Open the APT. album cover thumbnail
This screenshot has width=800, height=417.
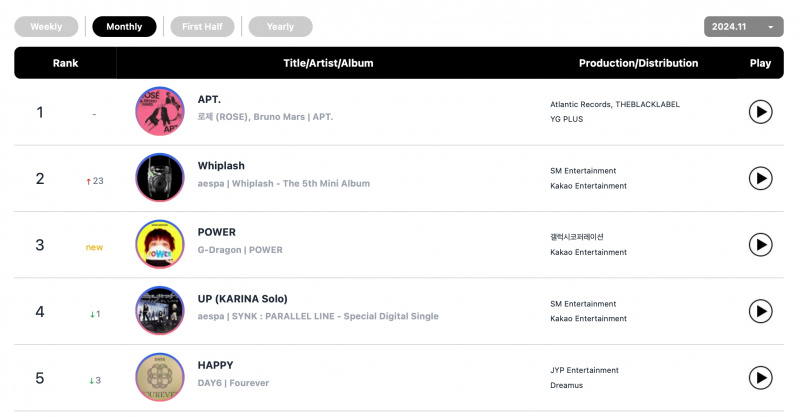160,111
